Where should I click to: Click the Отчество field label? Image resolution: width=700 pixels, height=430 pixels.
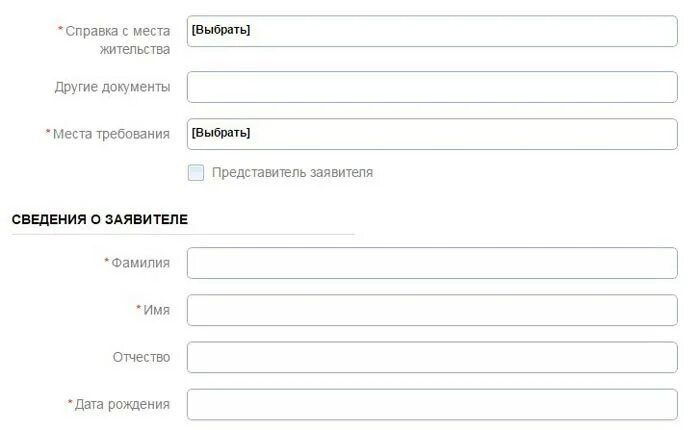click(x=141, y=357)
